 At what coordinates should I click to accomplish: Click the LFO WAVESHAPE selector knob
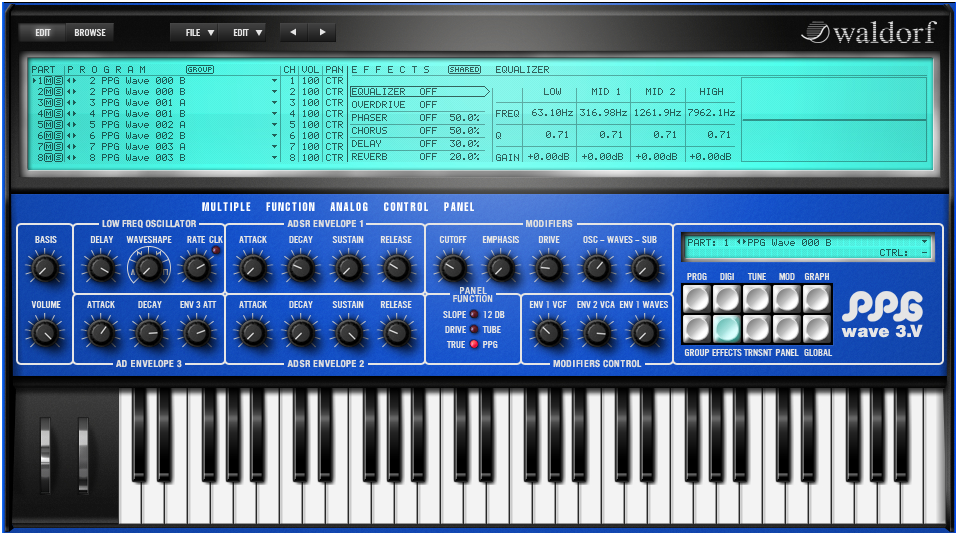(148, 268)
